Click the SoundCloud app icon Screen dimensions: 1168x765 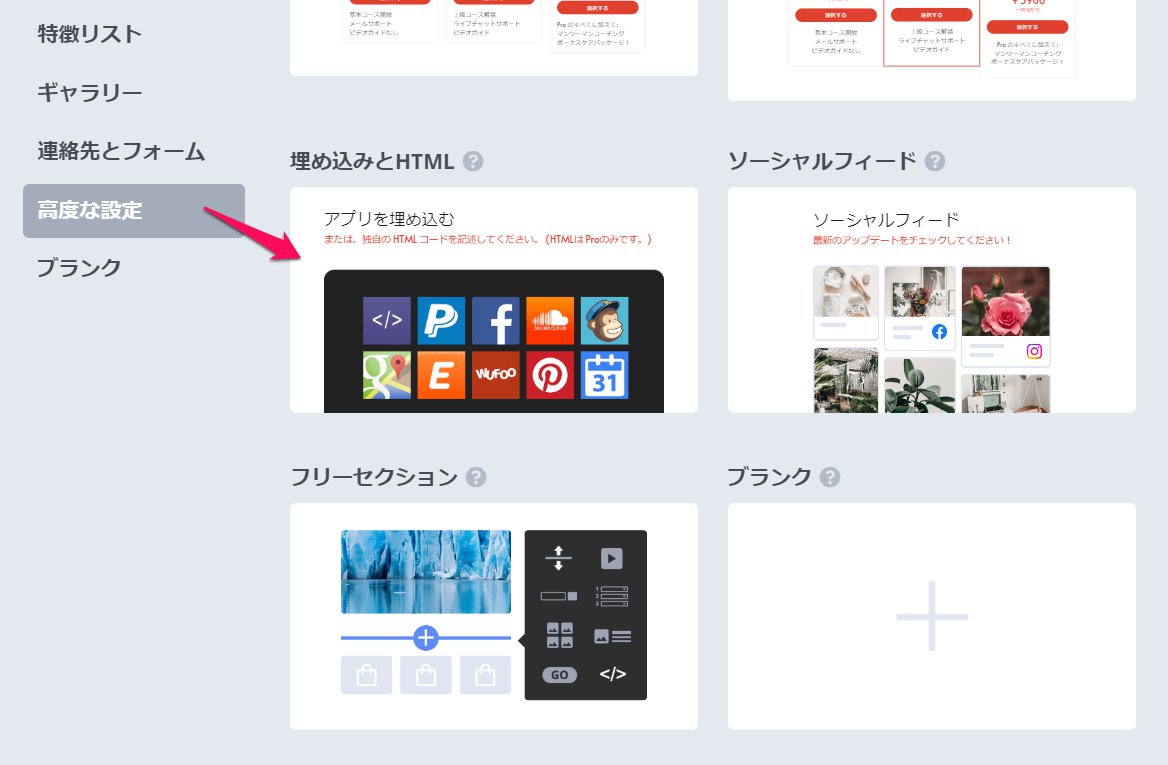click(550, 320)
